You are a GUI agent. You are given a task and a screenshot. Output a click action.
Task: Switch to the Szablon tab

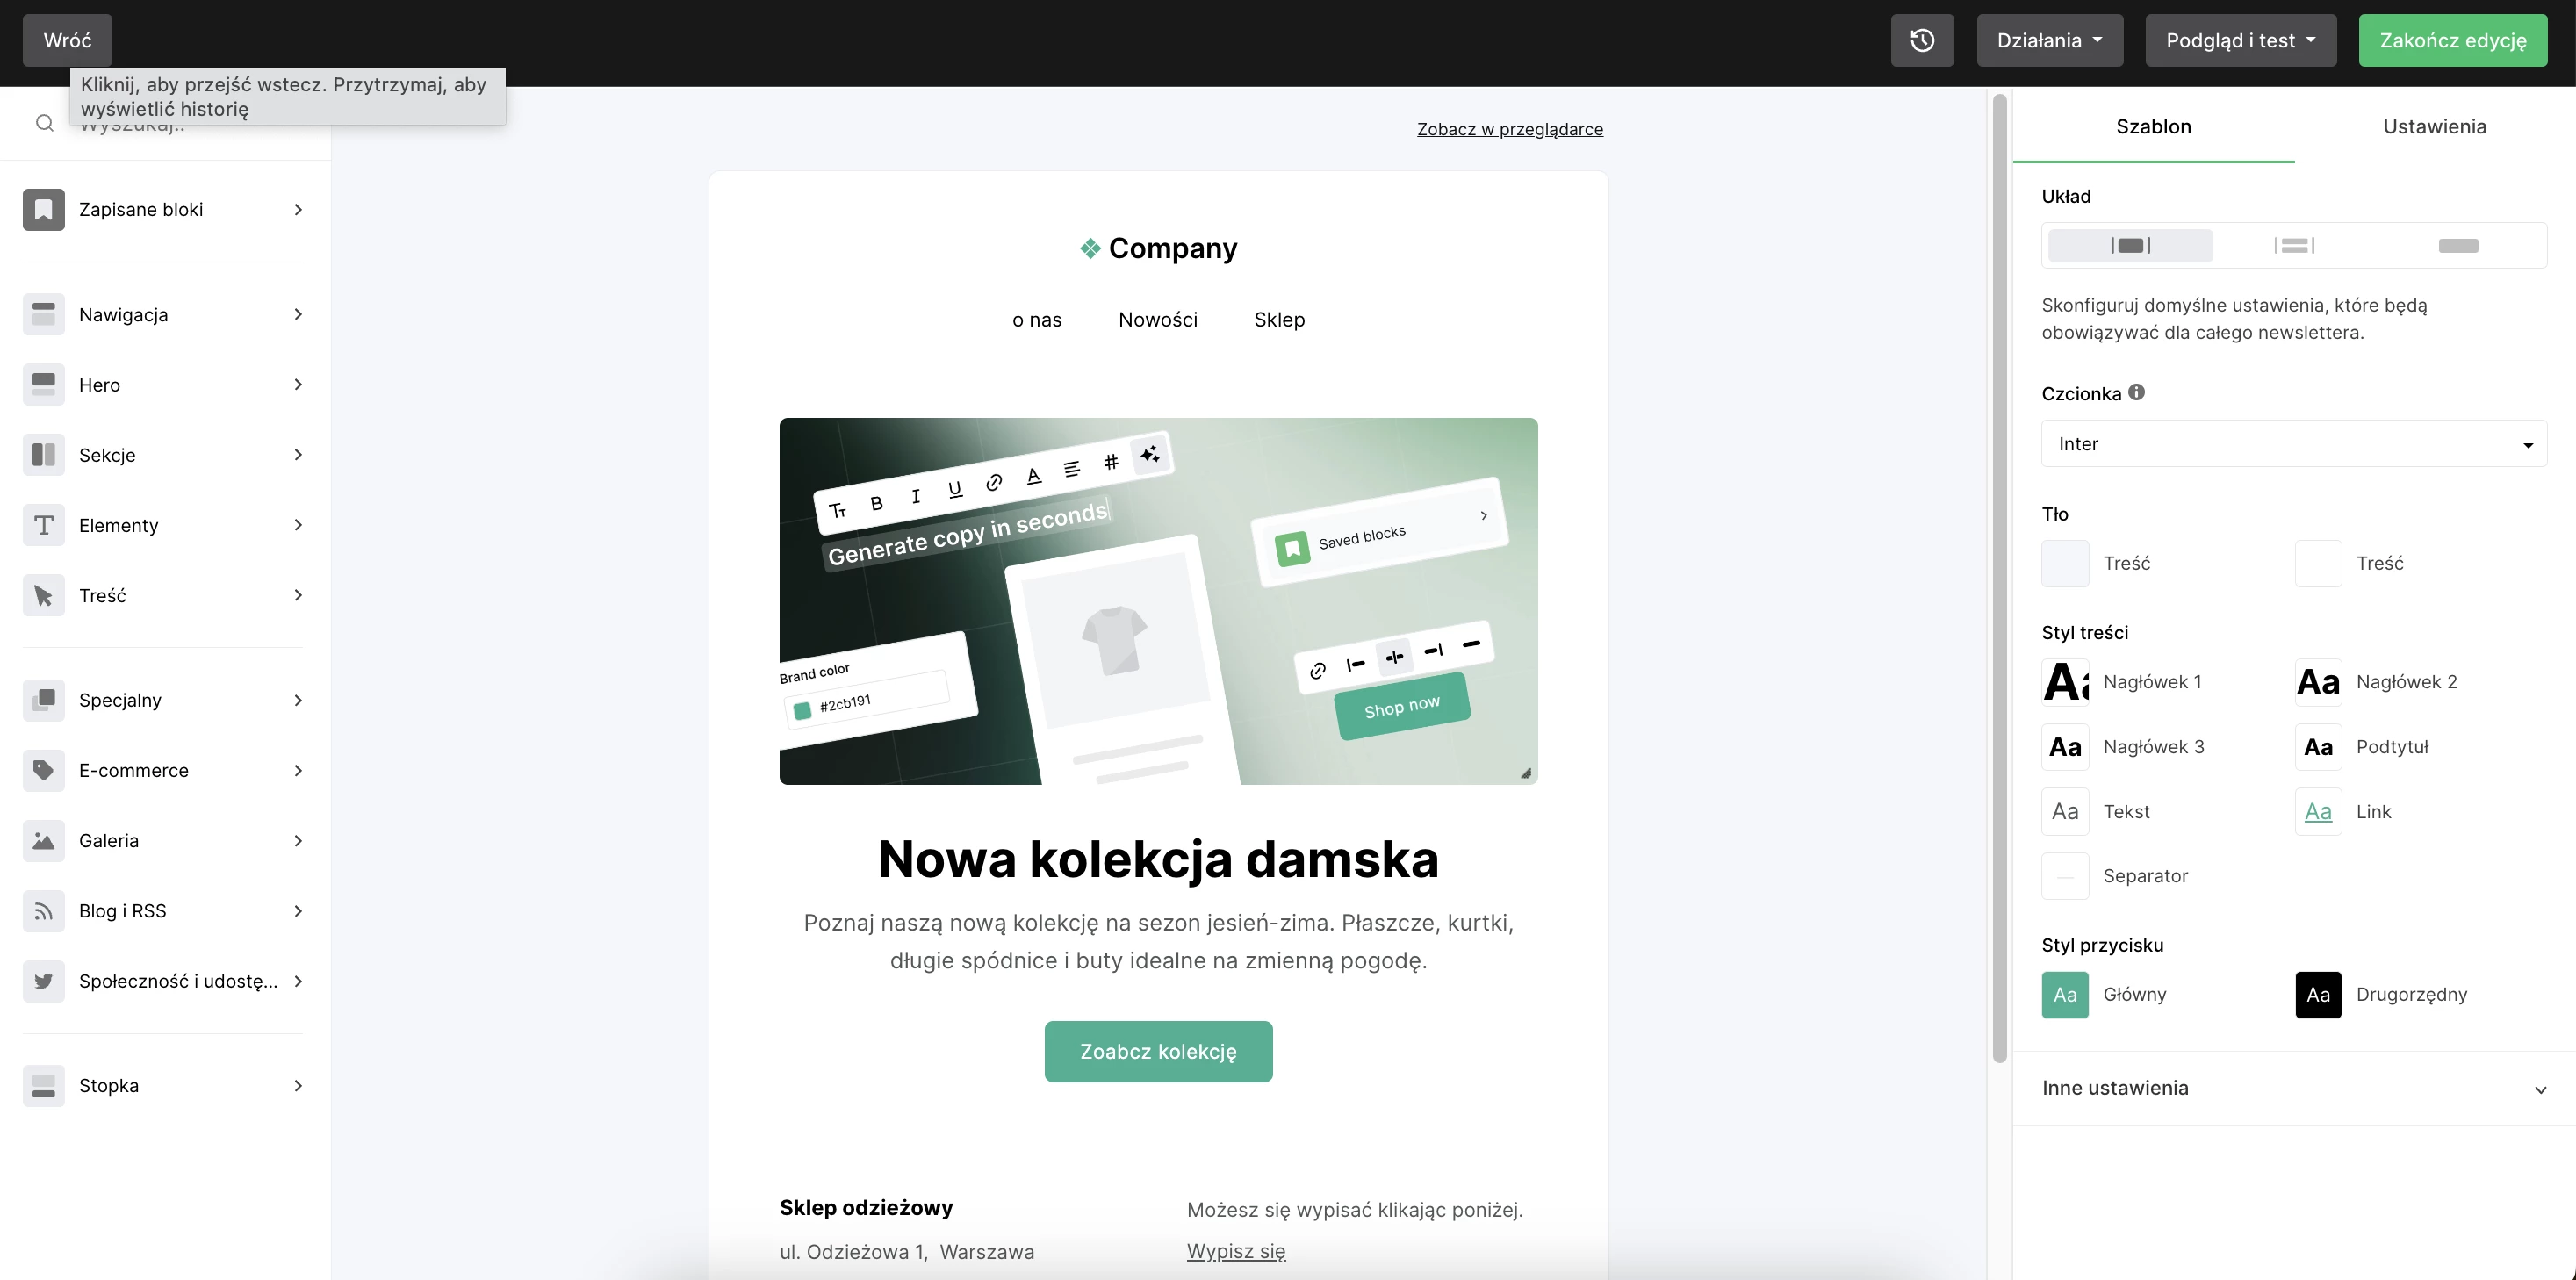coord(2153,126)
